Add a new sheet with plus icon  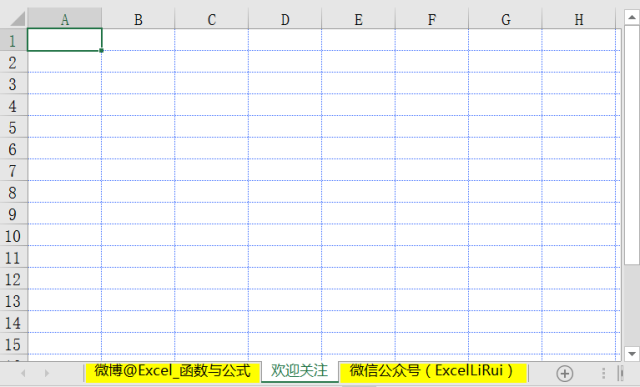pos(565,374)
